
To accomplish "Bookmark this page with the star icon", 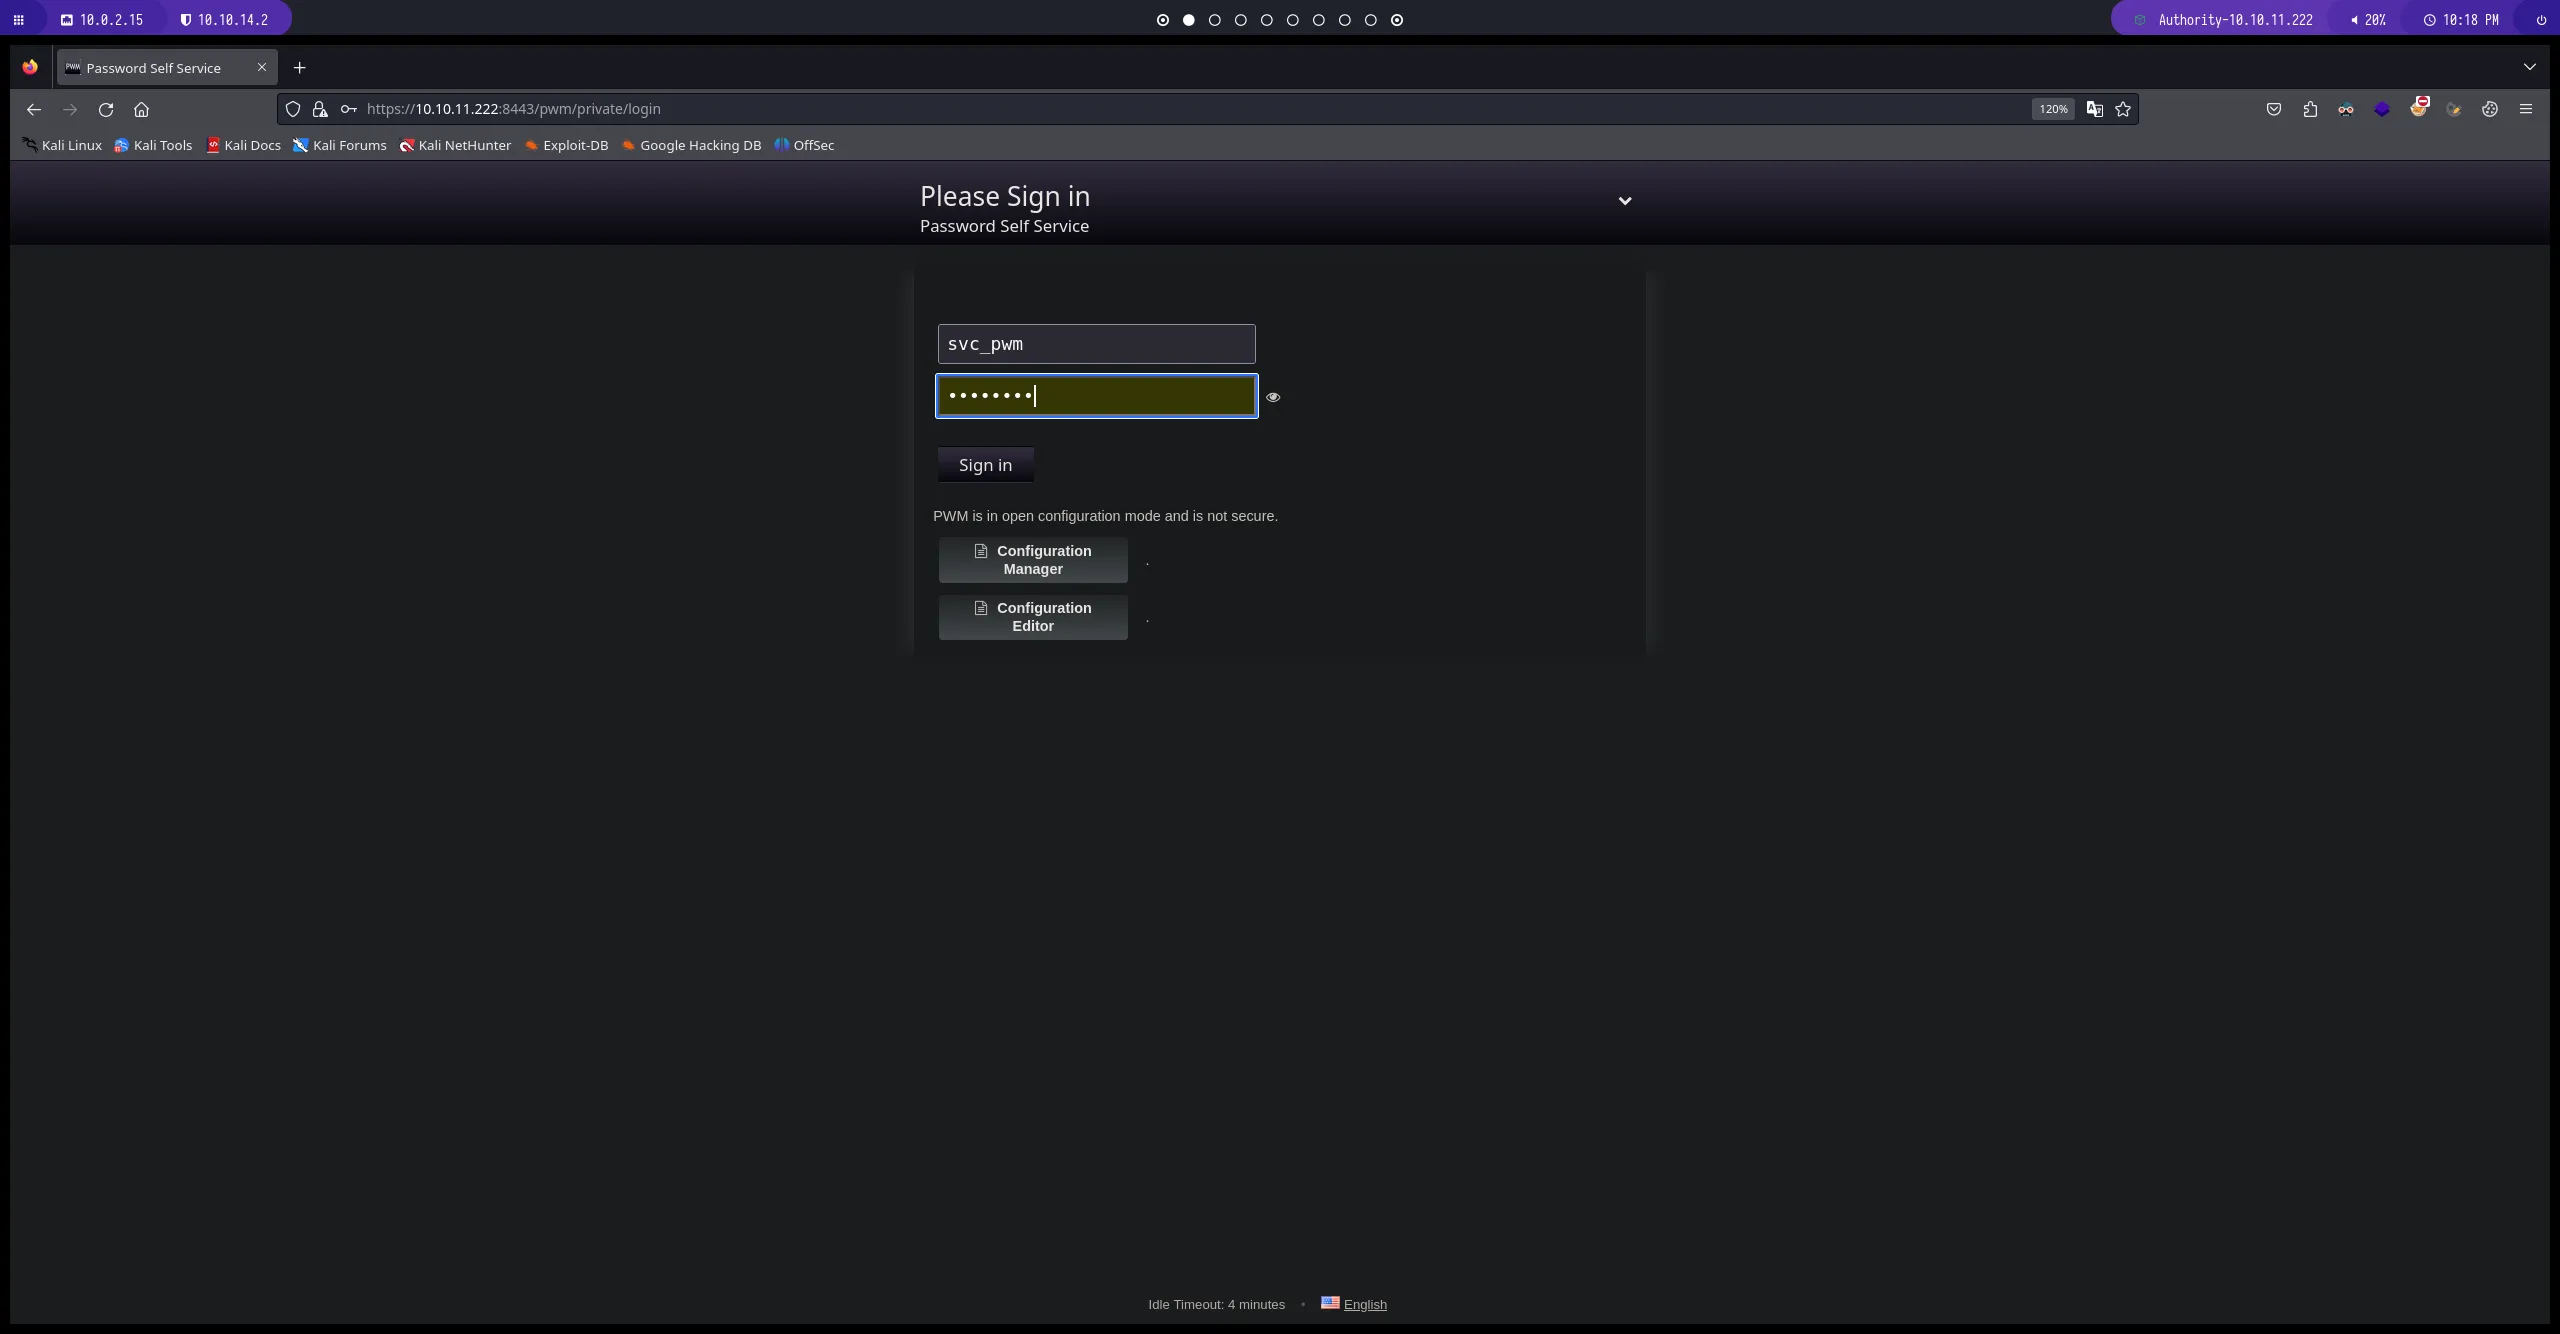I will [x=2123, y=109].
